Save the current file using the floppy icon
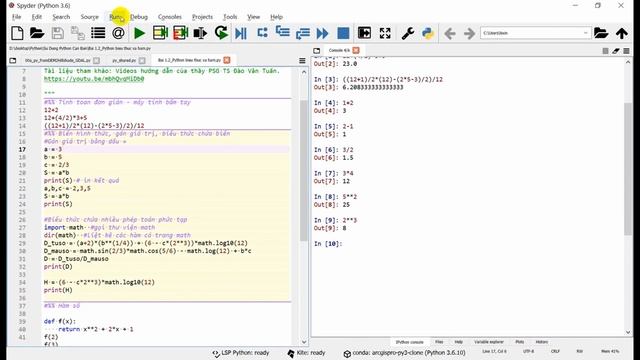This screenshot has height=360, width=640. 58,33
